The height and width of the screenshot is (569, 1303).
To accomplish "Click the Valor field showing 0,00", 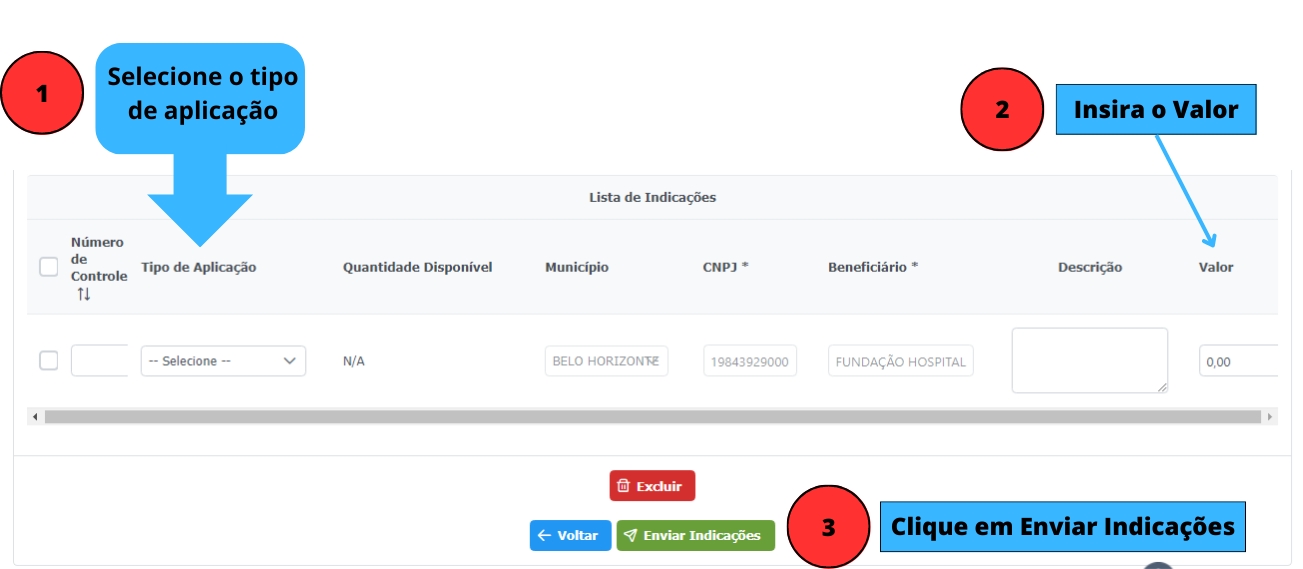I will click(1238, 361).
